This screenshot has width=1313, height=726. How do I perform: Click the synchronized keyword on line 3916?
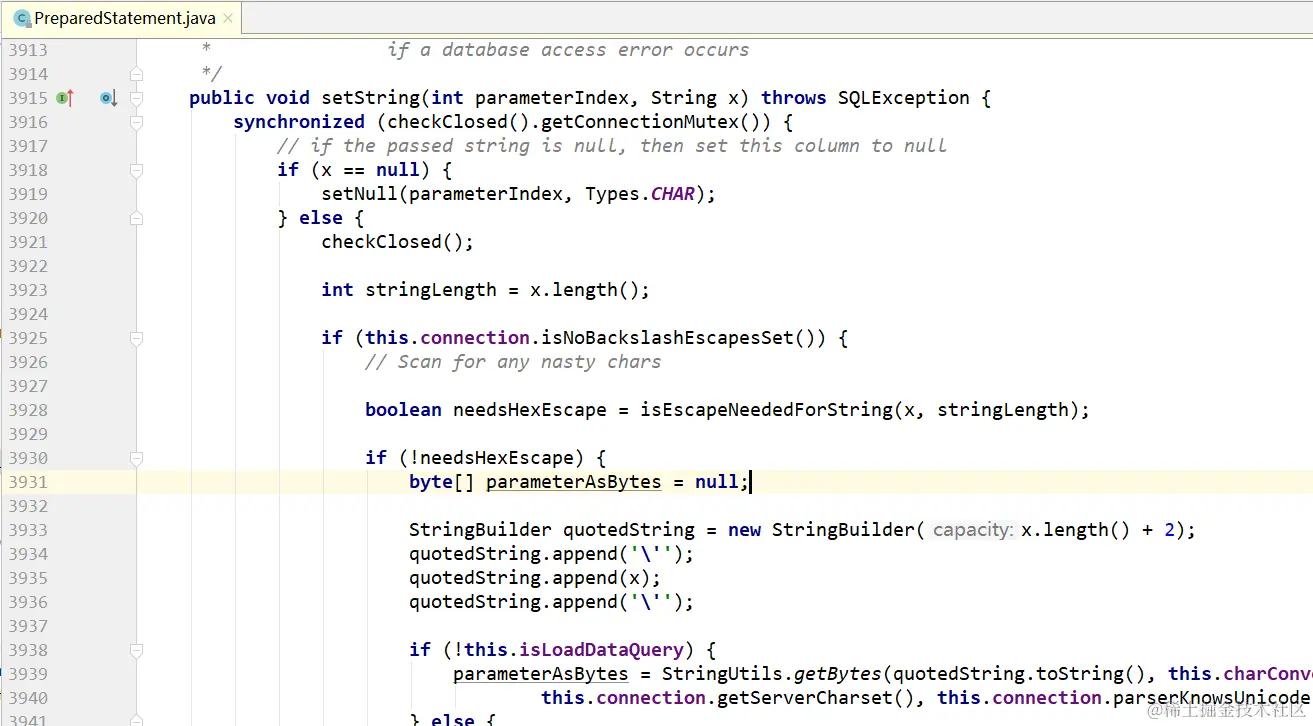299,122
